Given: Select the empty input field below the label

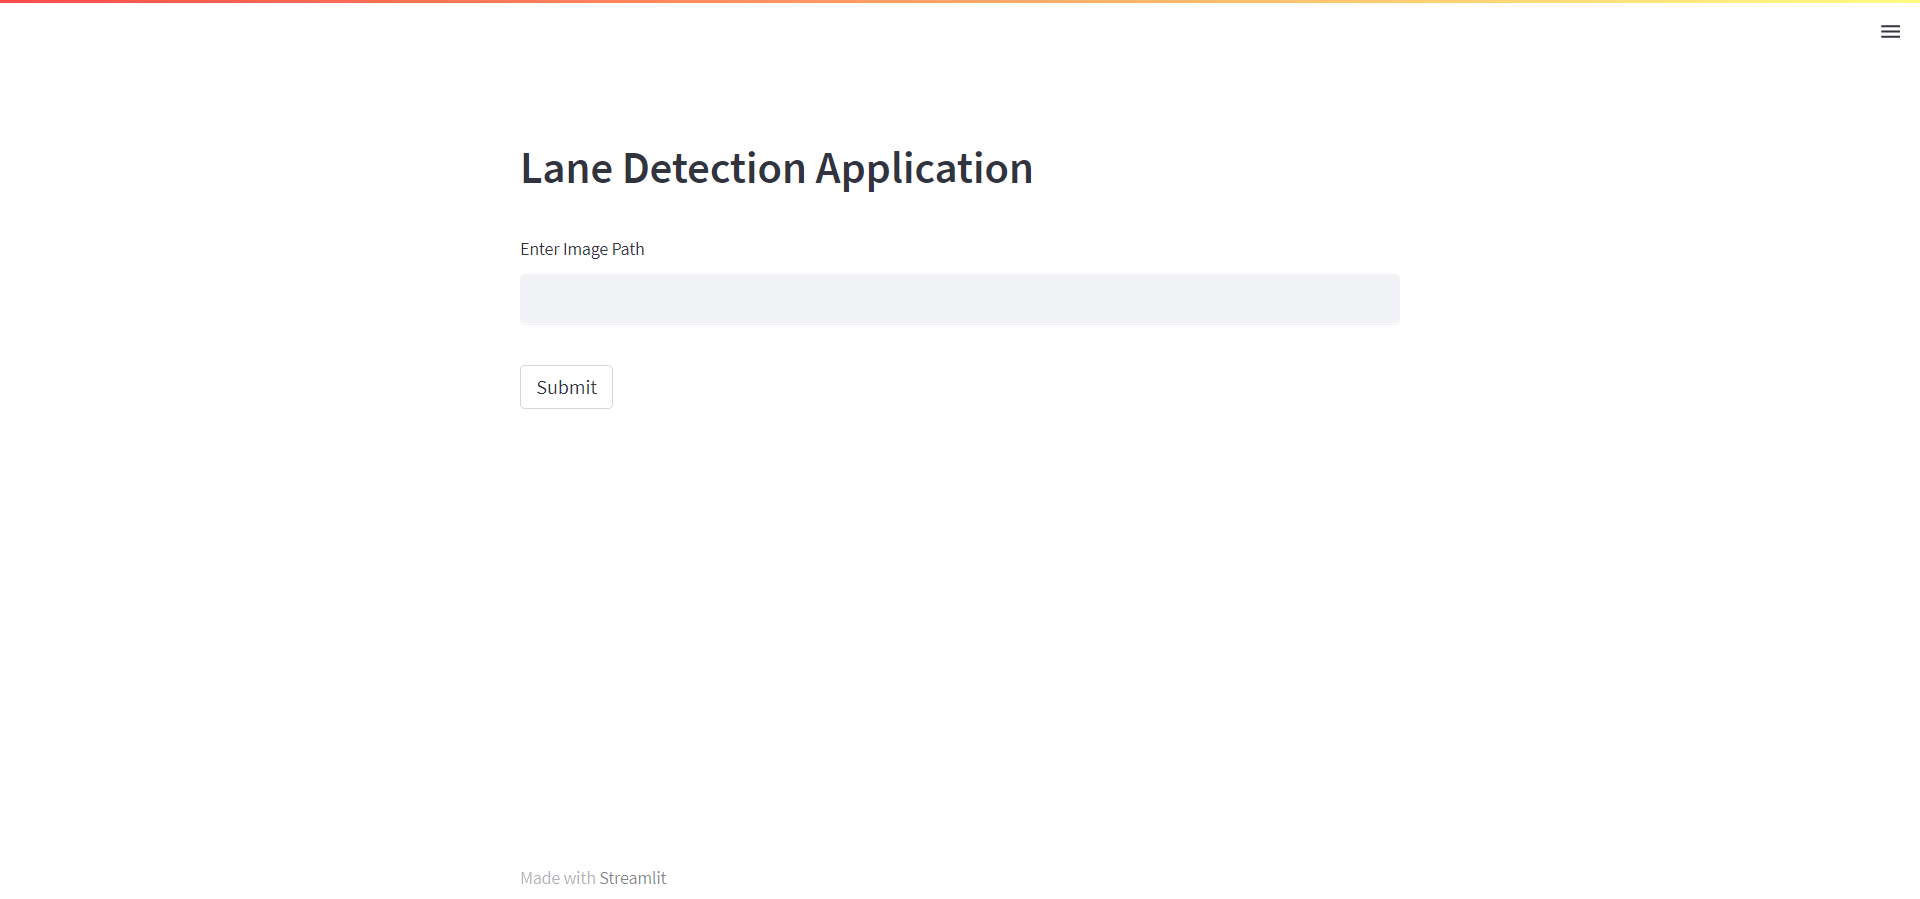Looking at the screenshot, I should (959, 299).
